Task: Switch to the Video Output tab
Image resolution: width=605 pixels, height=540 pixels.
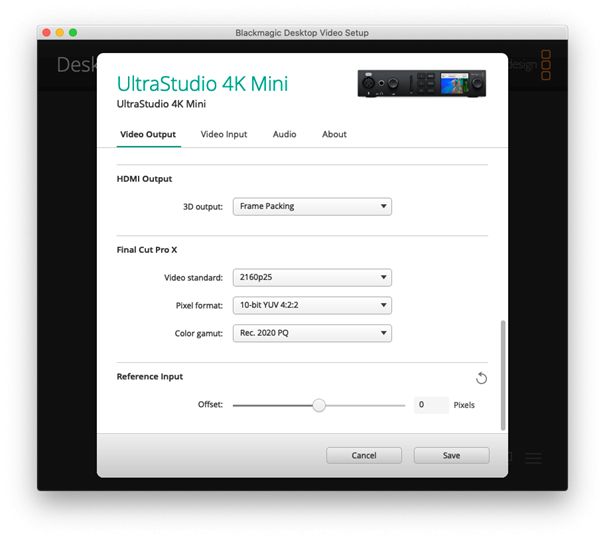Action: coord(148,134)
